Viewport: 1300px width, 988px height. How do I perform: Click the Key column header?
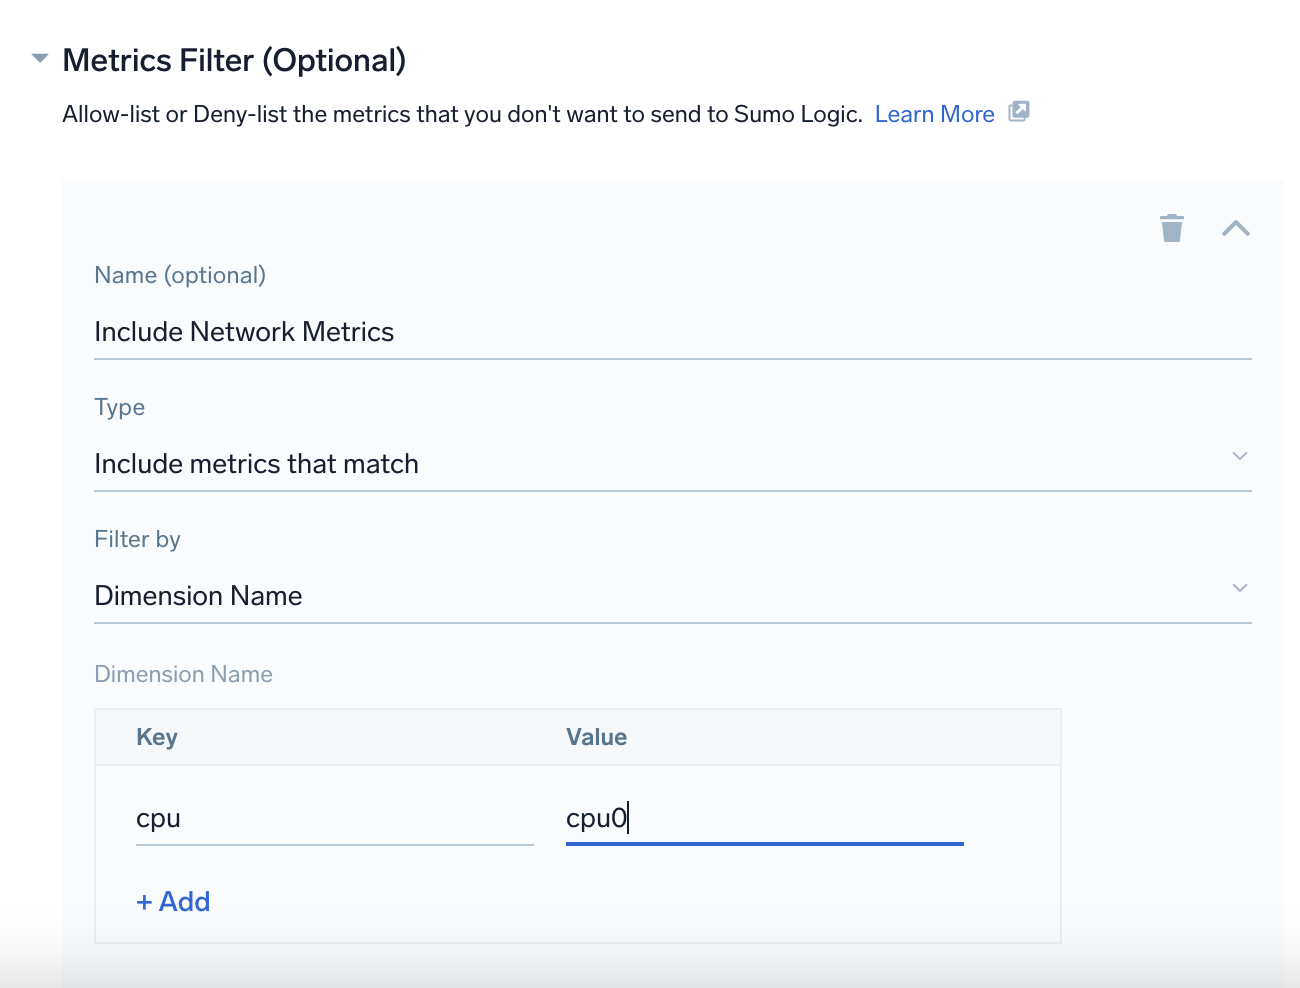pos(157,737)
